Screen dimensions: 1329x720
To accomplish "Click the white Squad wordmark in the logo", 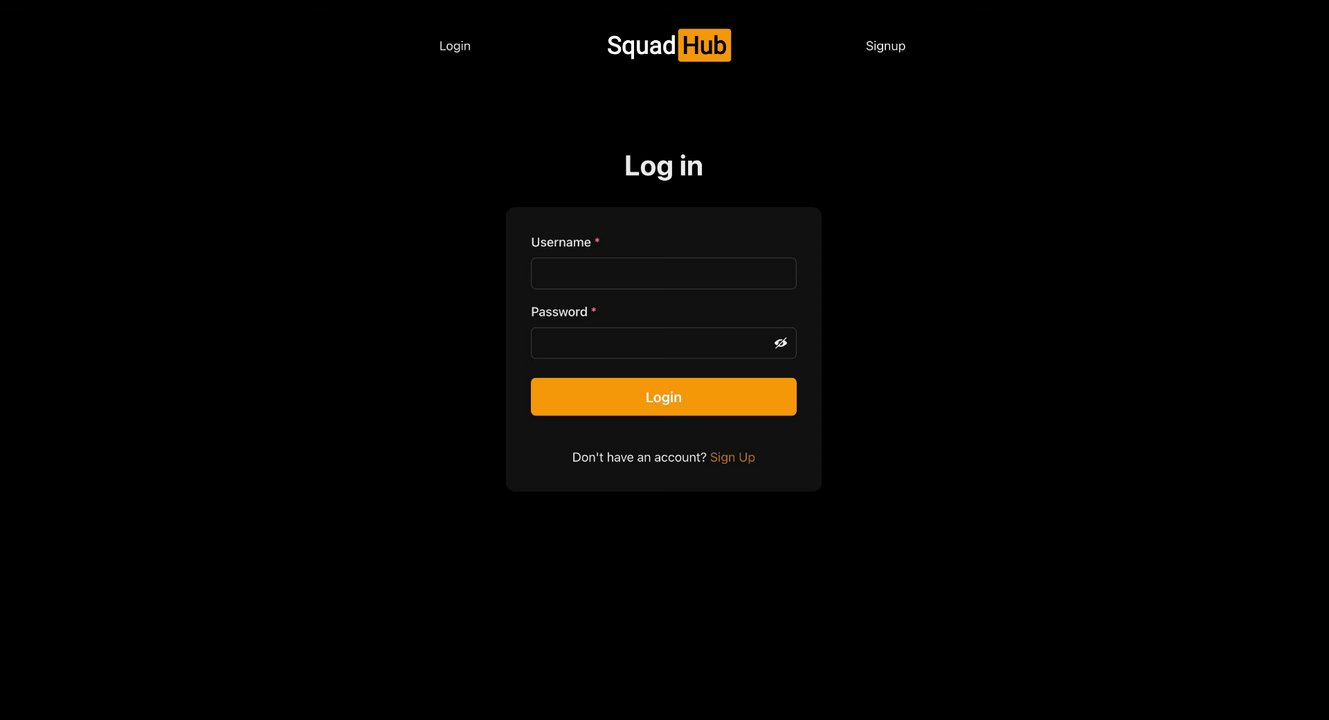I will [641, 46].
